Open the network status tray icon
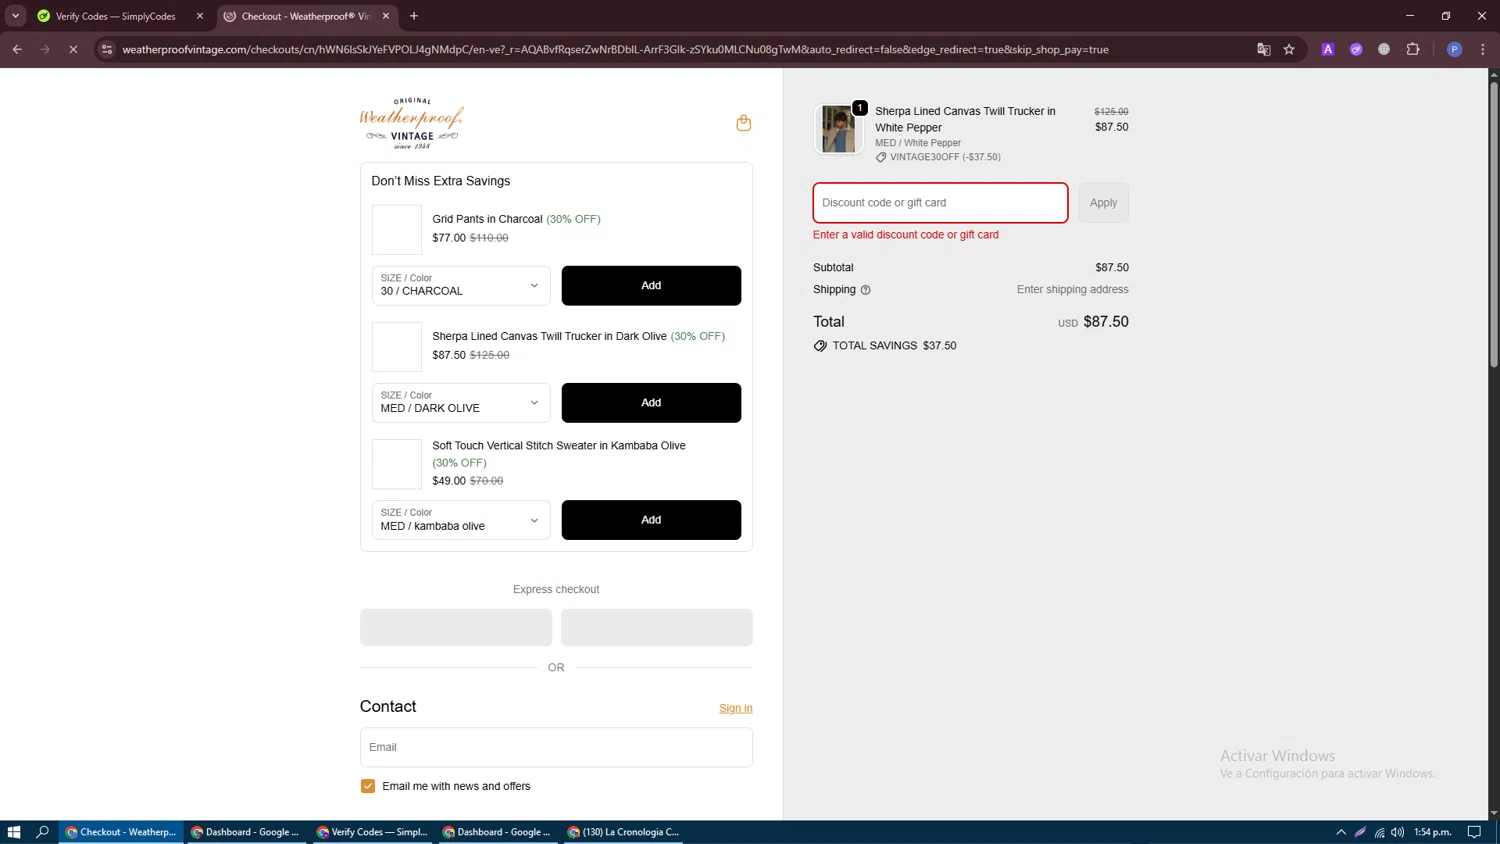Viewport: 1500px width, 844px height. pyautogui.click(x=1379, y=832)
